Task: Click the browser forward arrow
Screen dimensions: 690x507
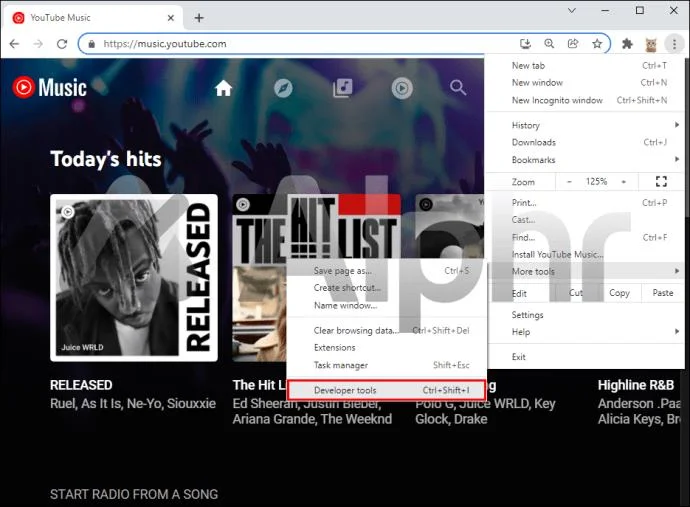Action: [x=38, y=44]
